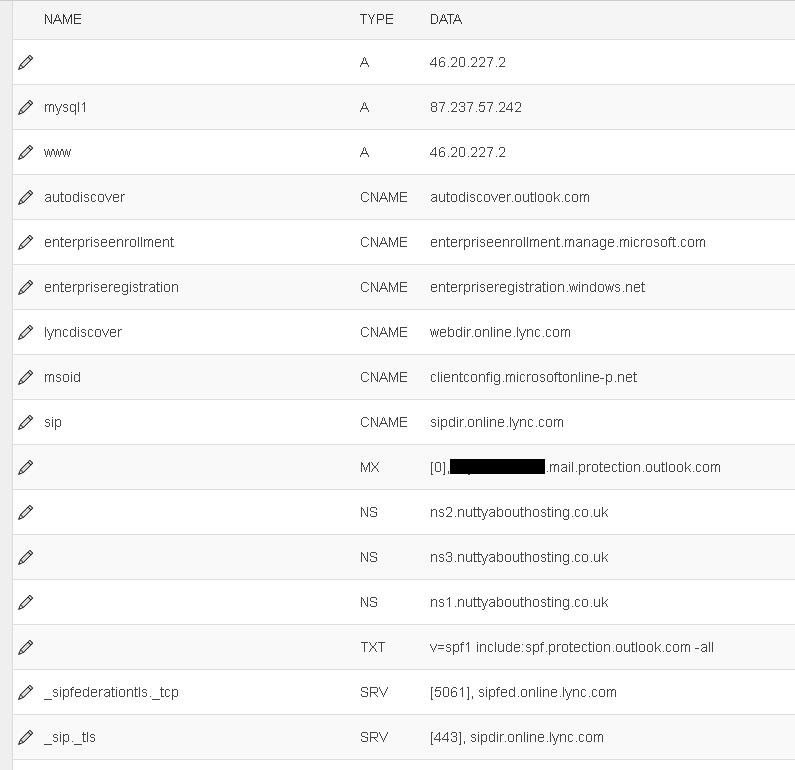The width and height of the screenshot is (795, 770).
Task: Edit the autodiscover CNAME record
Action: click(x=25, y=197)
